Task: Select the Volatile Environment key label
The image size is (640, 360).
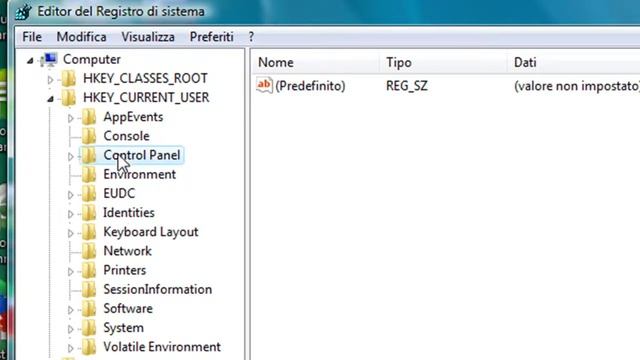Action: 162,347
